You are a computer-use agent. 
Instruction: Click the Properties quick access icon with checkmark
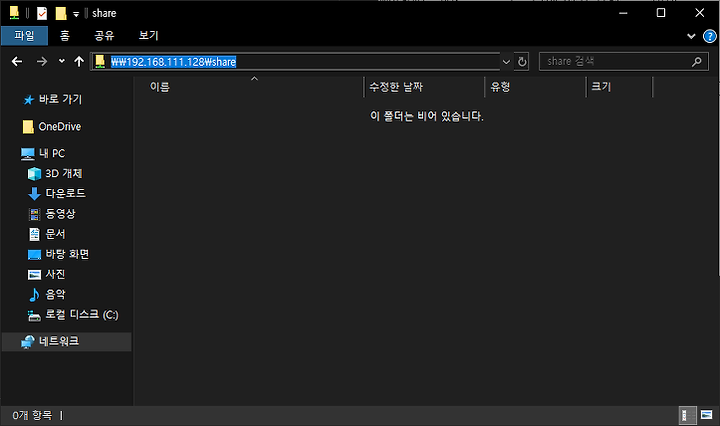coord(42,13)
